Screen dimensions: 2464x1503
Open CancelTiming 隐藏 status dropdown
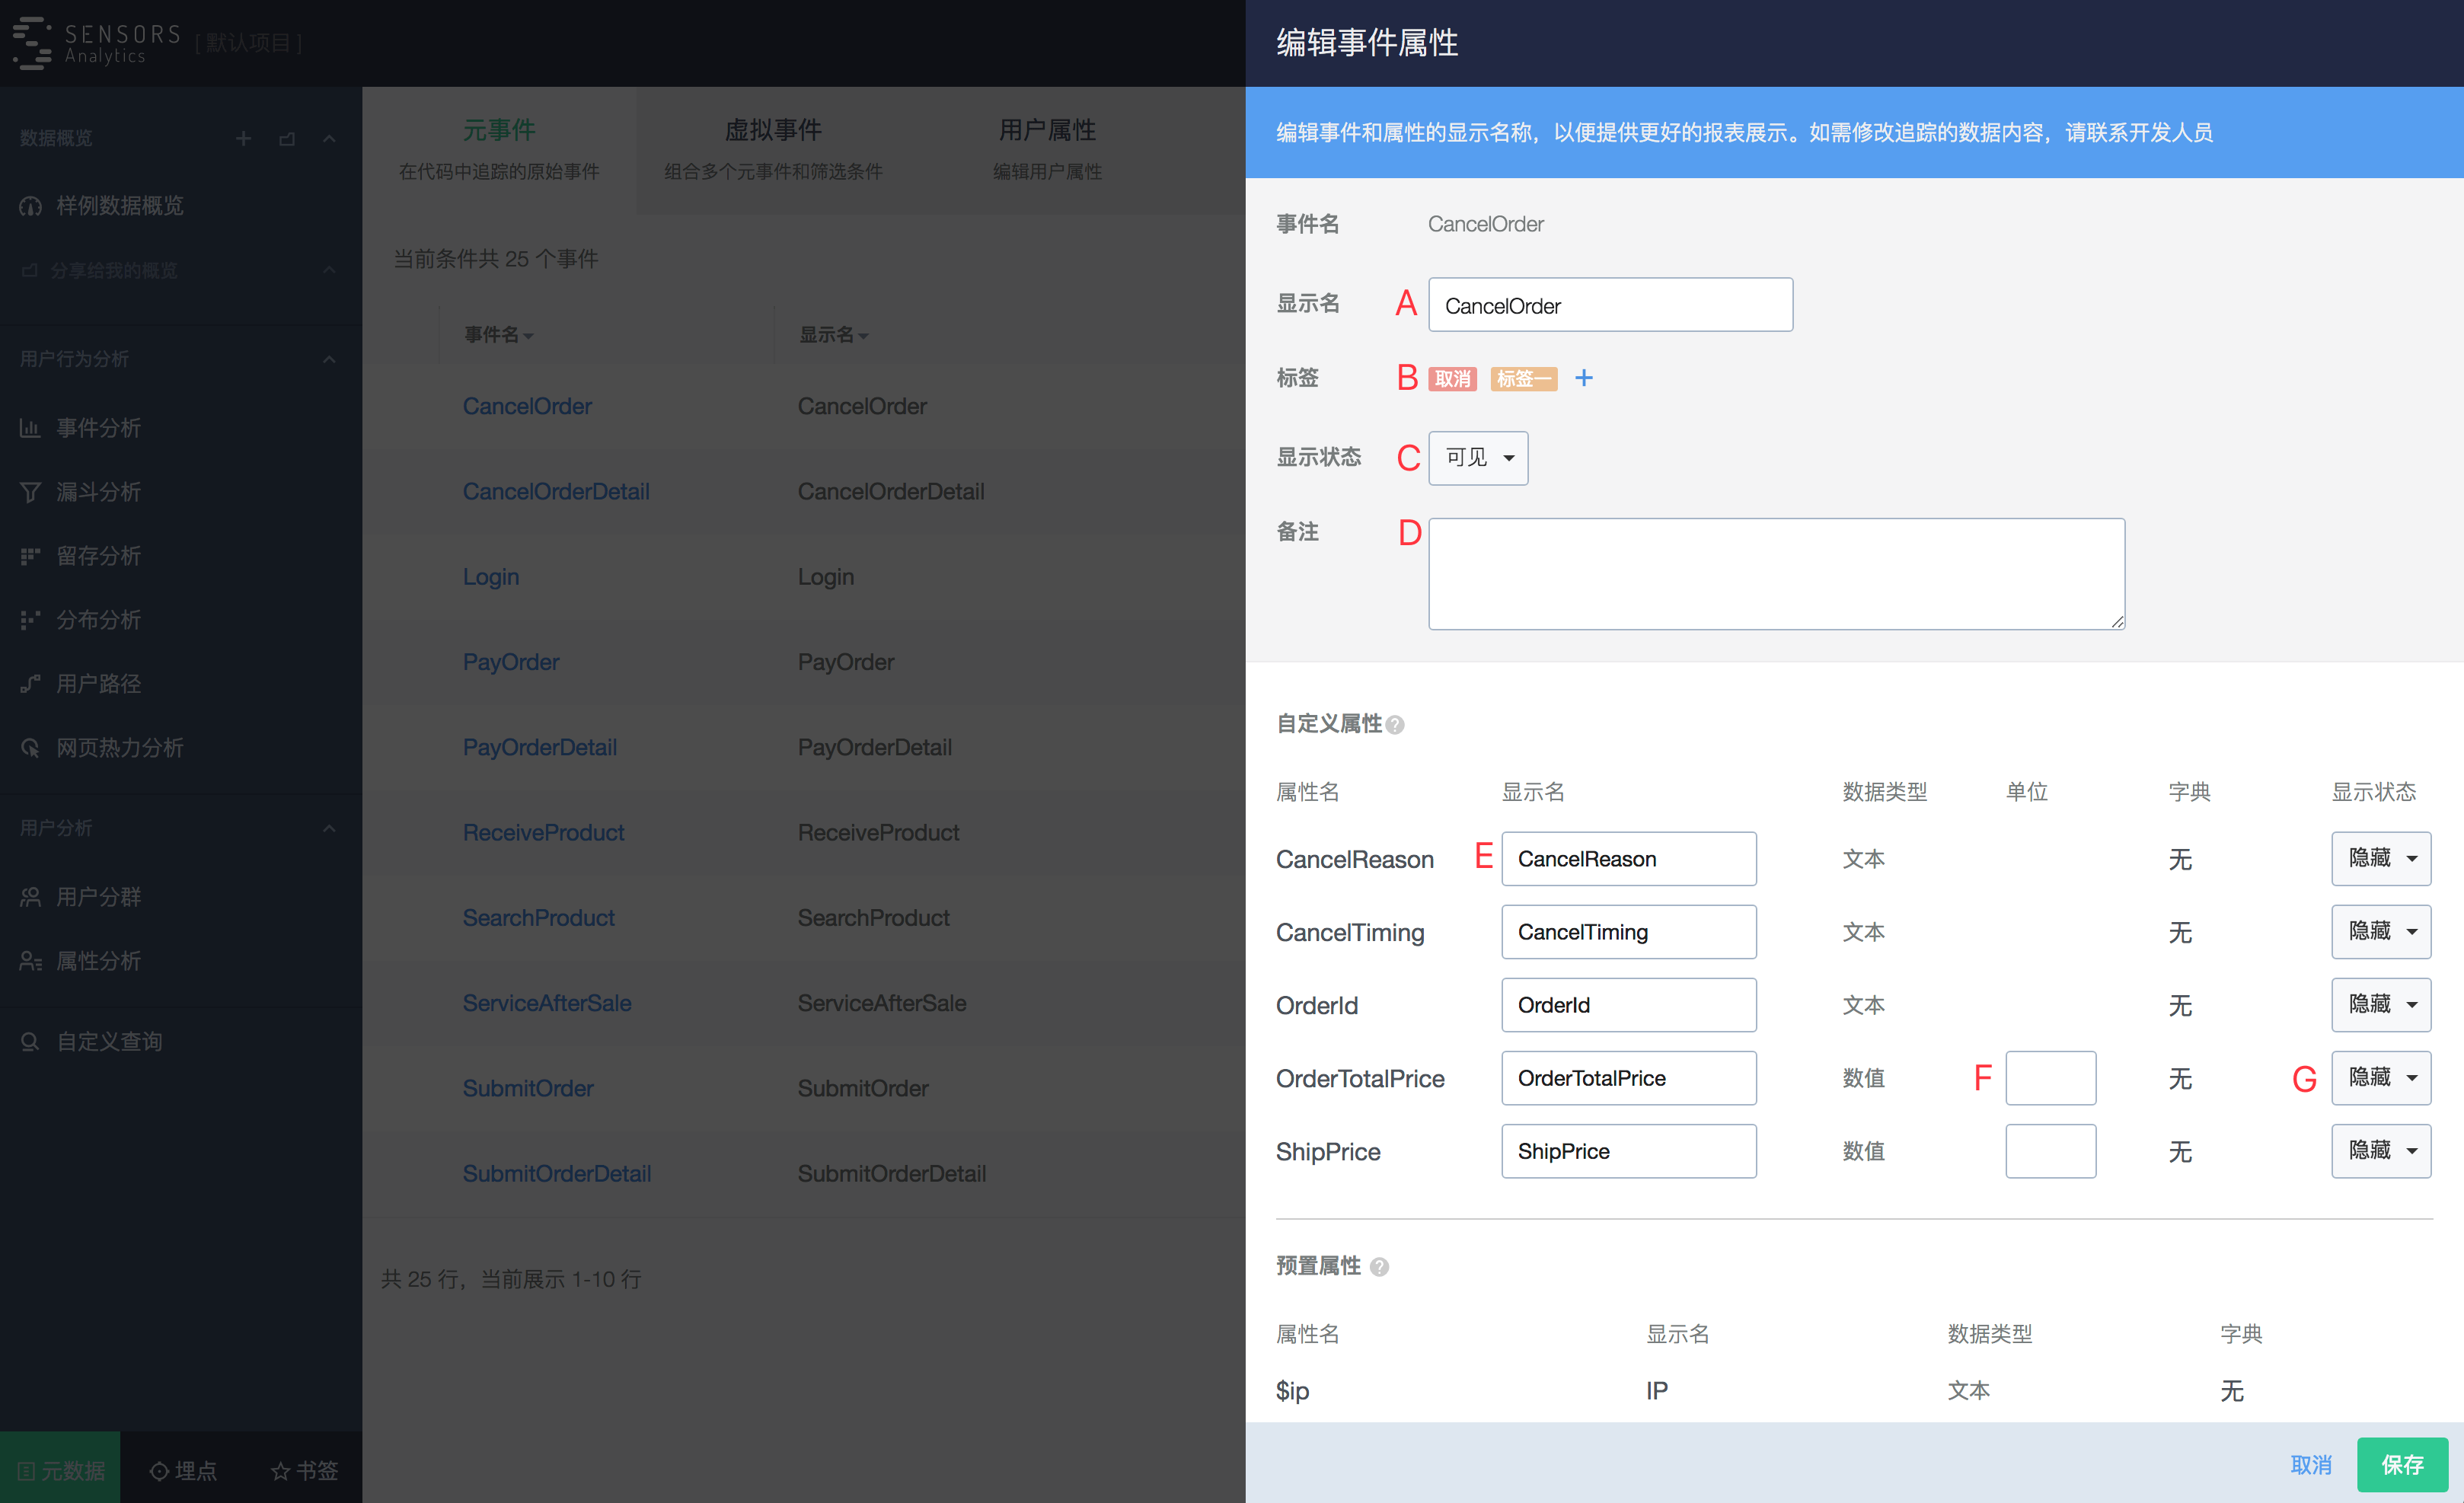[x=2381, y=932]
